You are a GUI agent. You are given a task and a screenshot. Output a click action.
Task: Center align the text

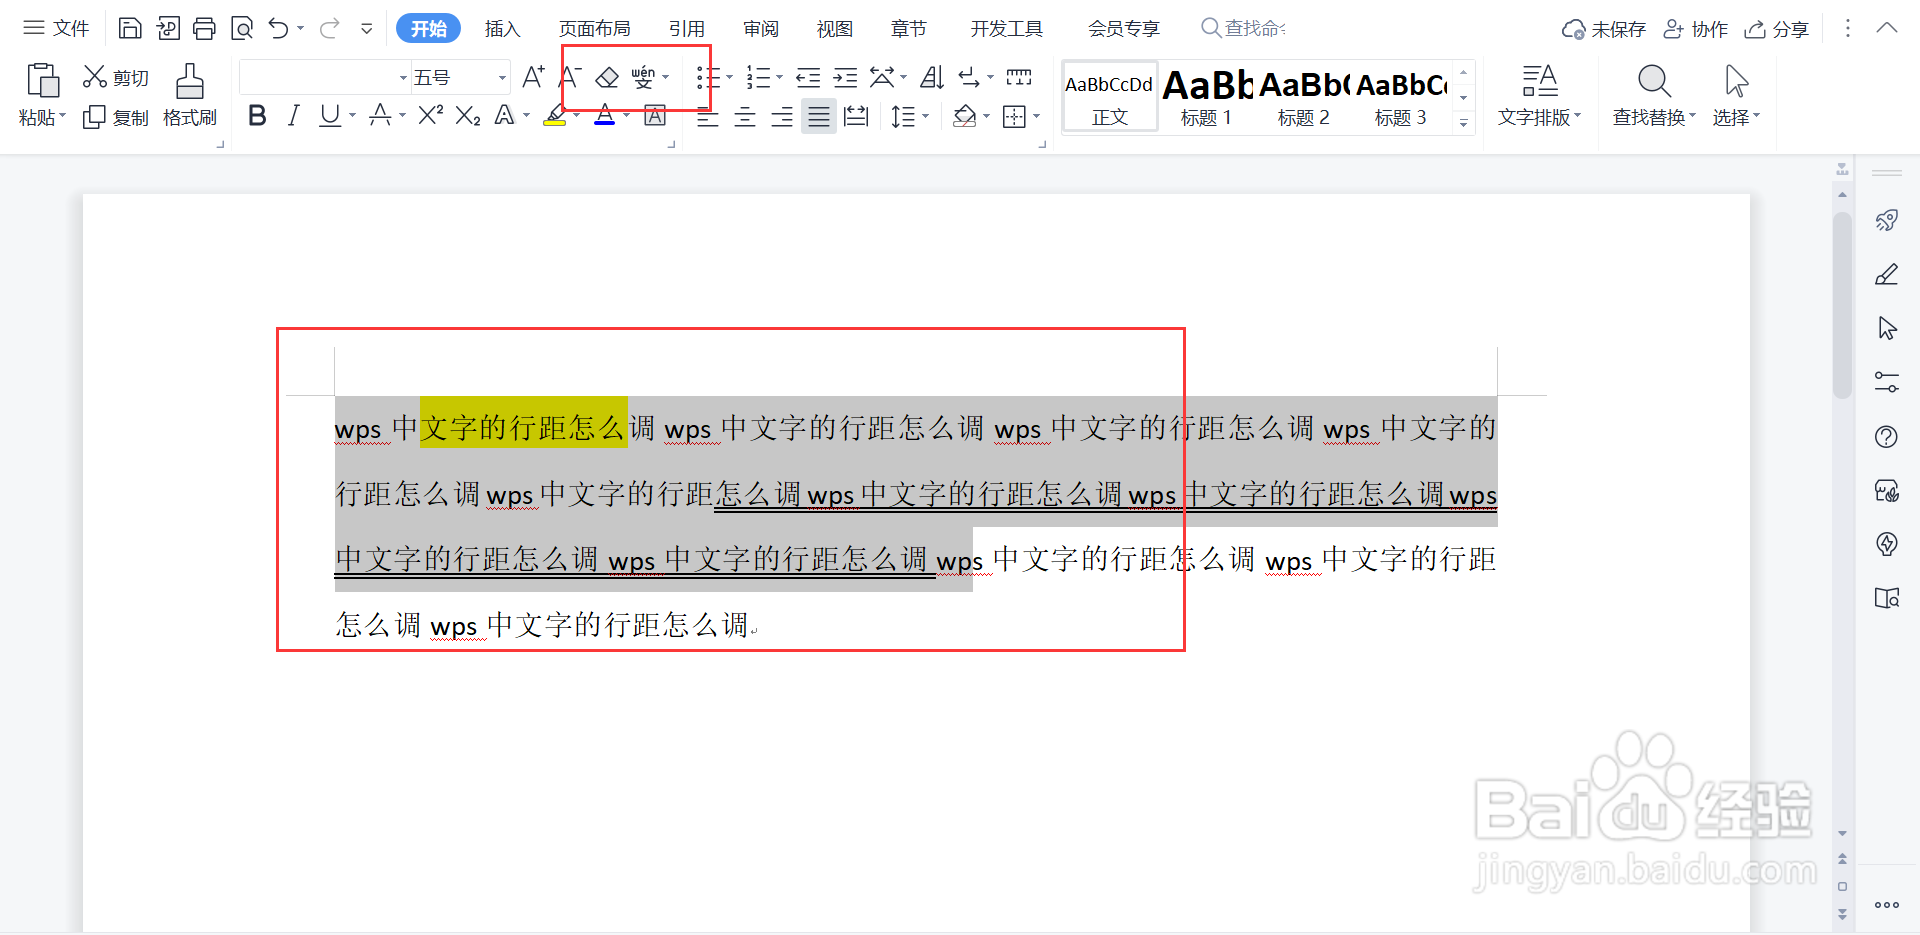click(x=745, y=117)
